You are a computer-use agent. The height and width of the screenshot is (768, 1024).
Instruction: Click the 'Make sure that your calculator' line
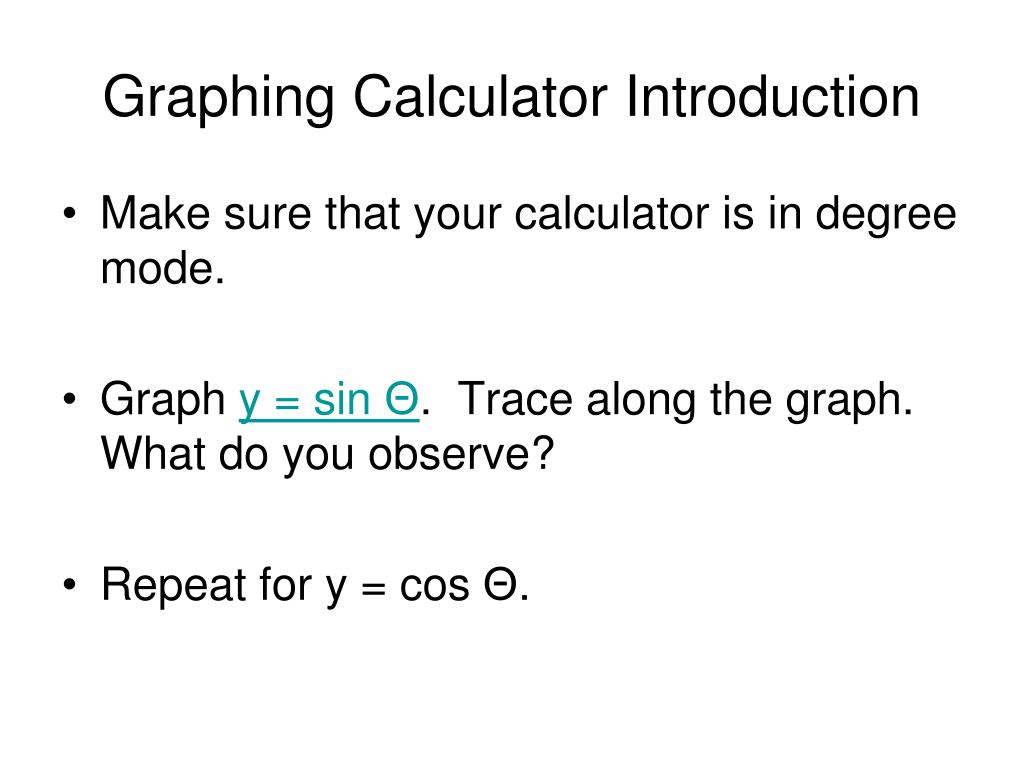tap(528, 214)
